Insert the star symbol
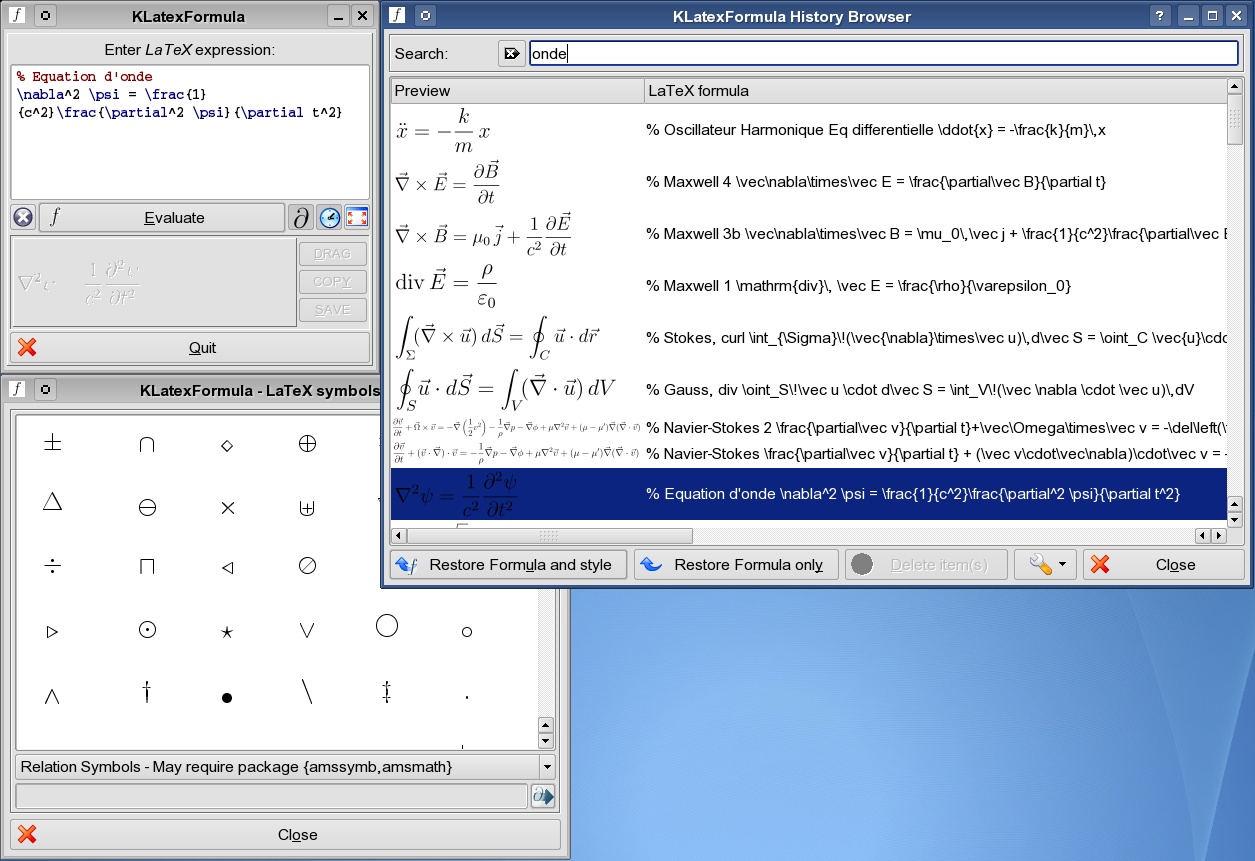Image resolution: width=1255 pixels, height=861 pixels. [x=227, y=632]
